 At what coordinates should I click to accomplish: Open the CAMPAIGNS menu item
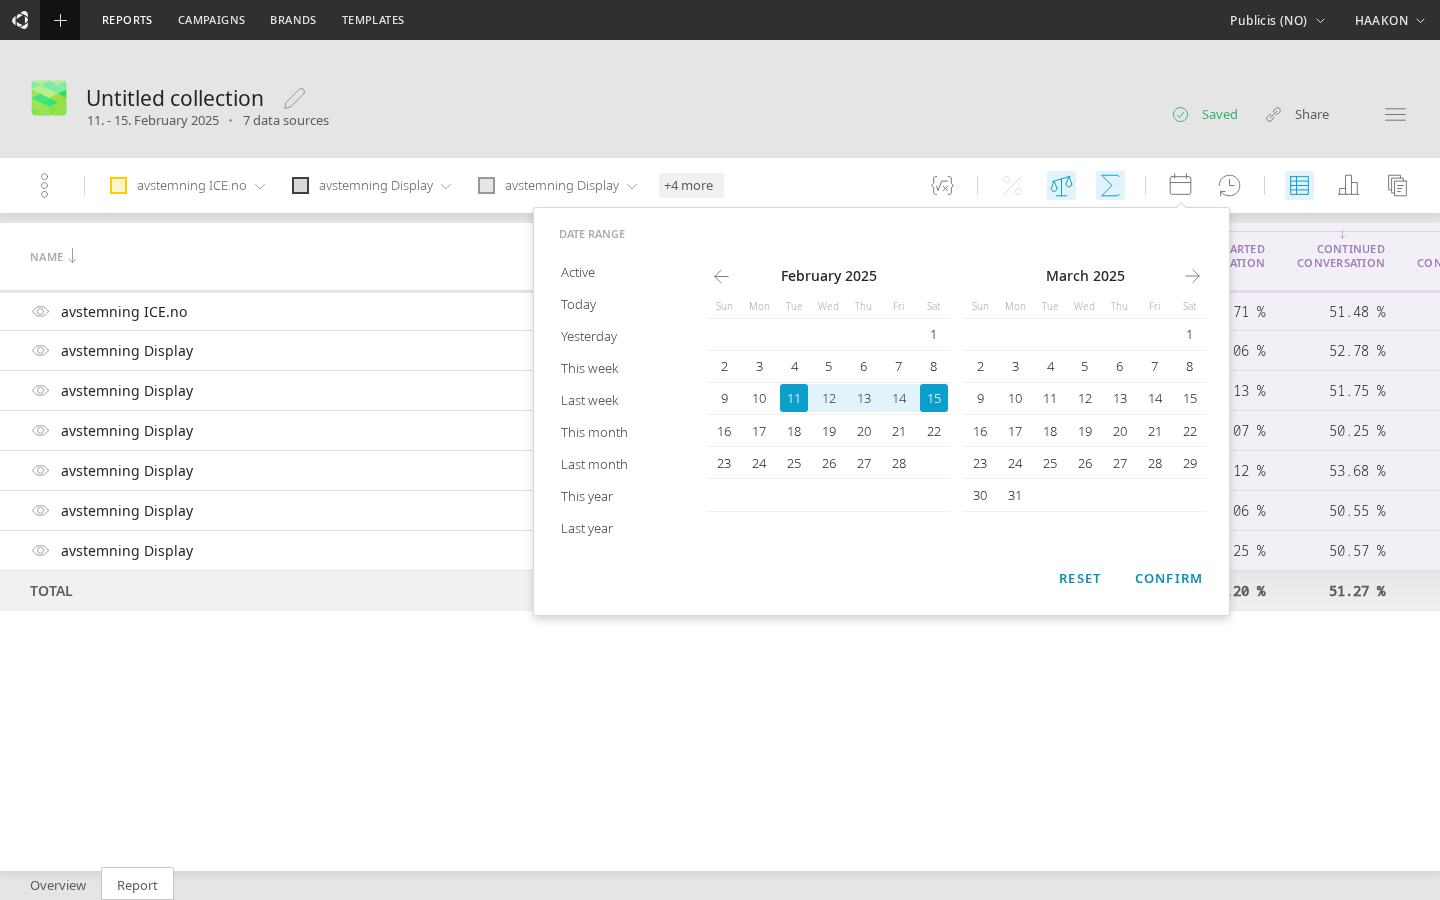pos(211,19)
